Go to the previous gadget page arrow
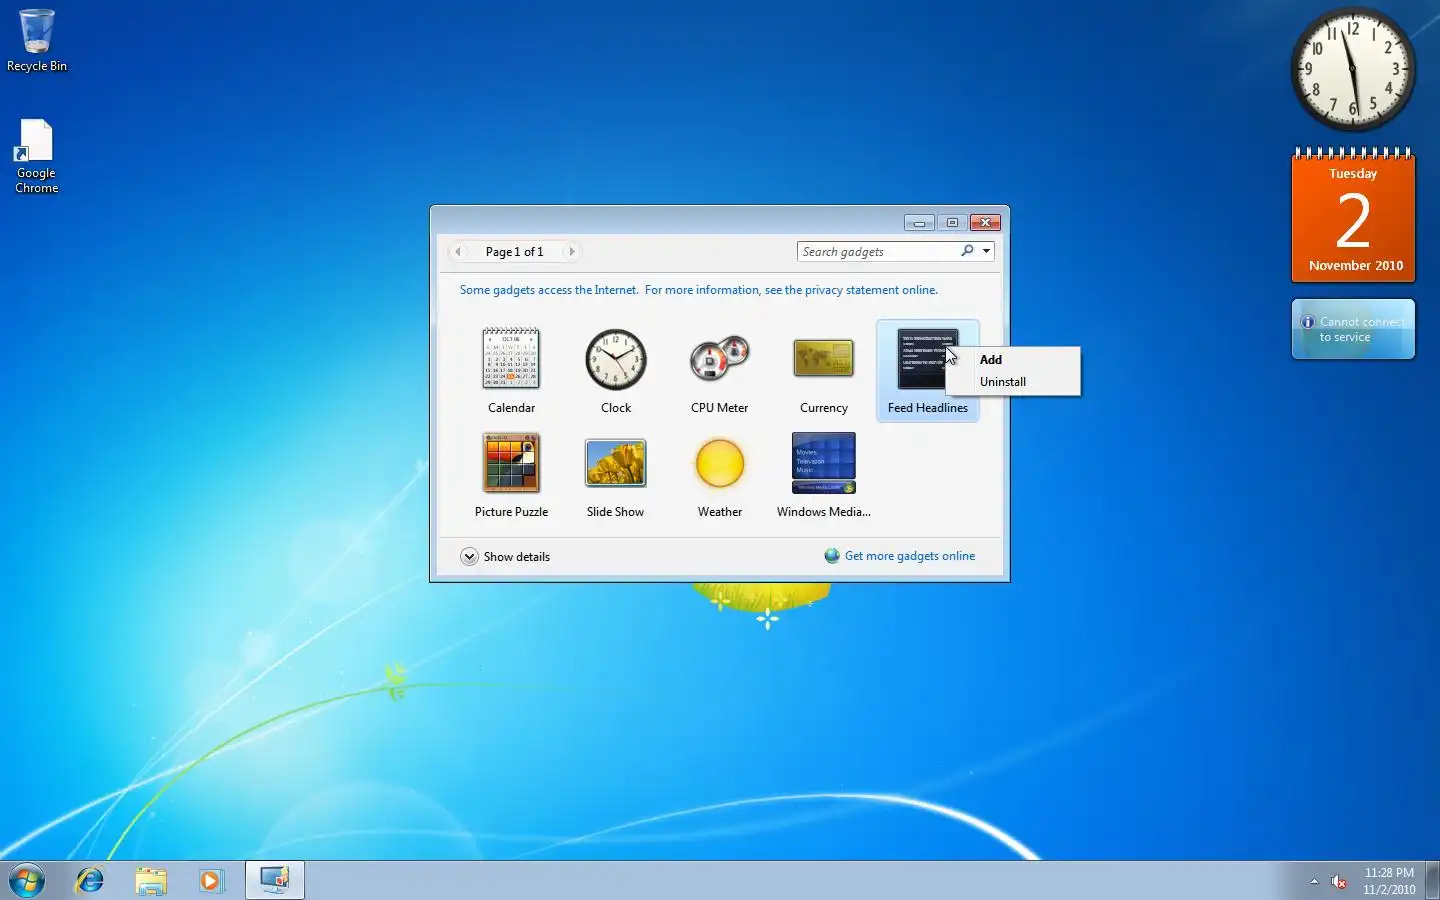The width and height of the screenshot is (1440, 900). 458,252
